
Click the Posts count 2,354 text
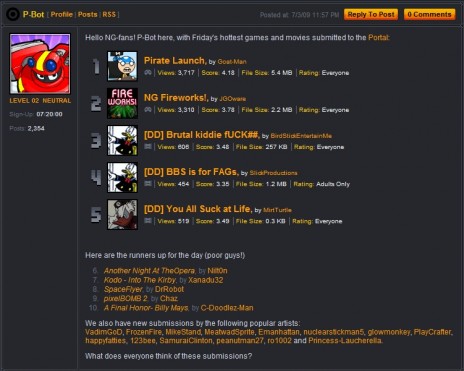click(x=36, y=128)
